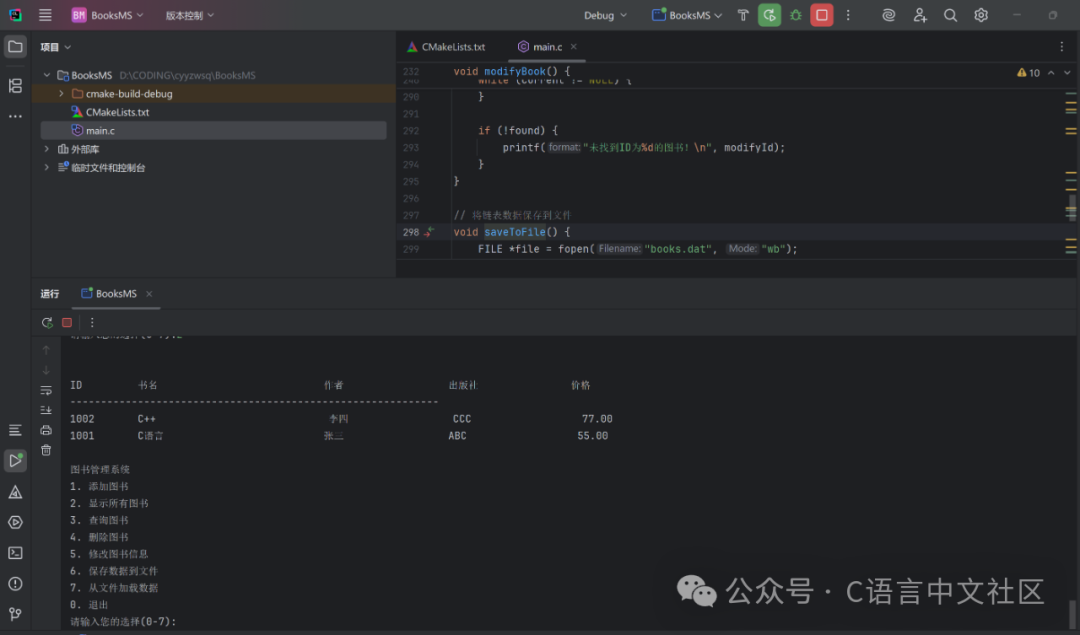Collapse the BooksMS root project node
1080x635 pixels.
[x=47, y=75]
